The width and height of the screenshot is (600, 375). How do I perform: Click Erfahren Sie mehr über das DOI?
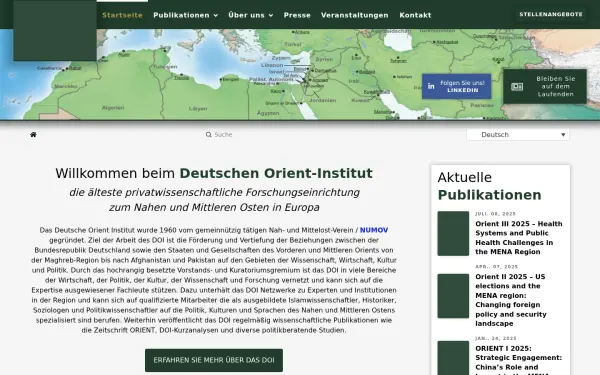[214, 360]
